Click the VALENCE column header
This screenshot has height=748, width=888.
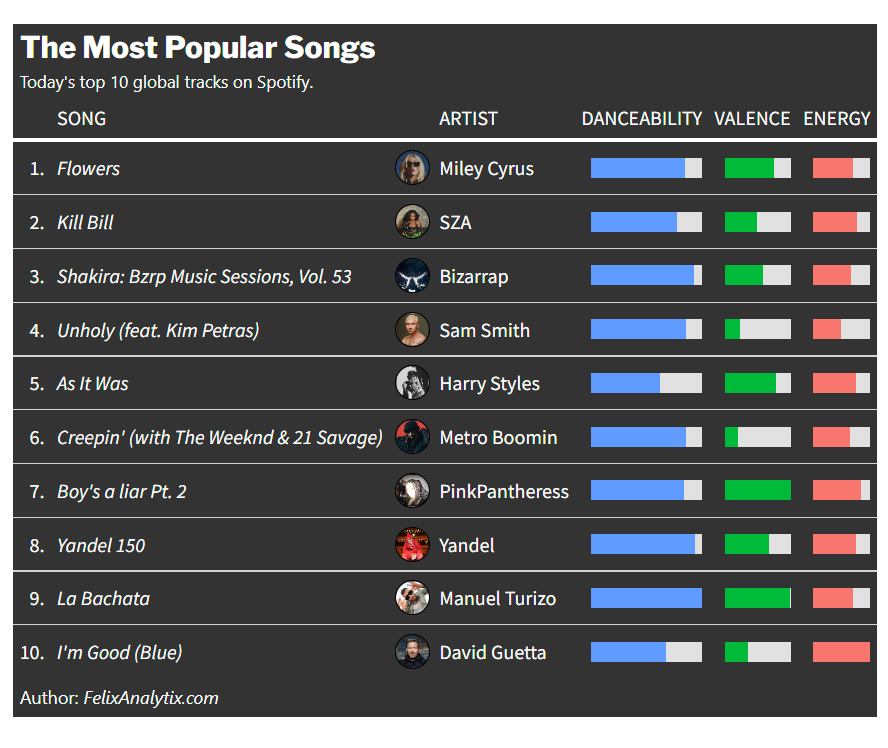point(752,118)
